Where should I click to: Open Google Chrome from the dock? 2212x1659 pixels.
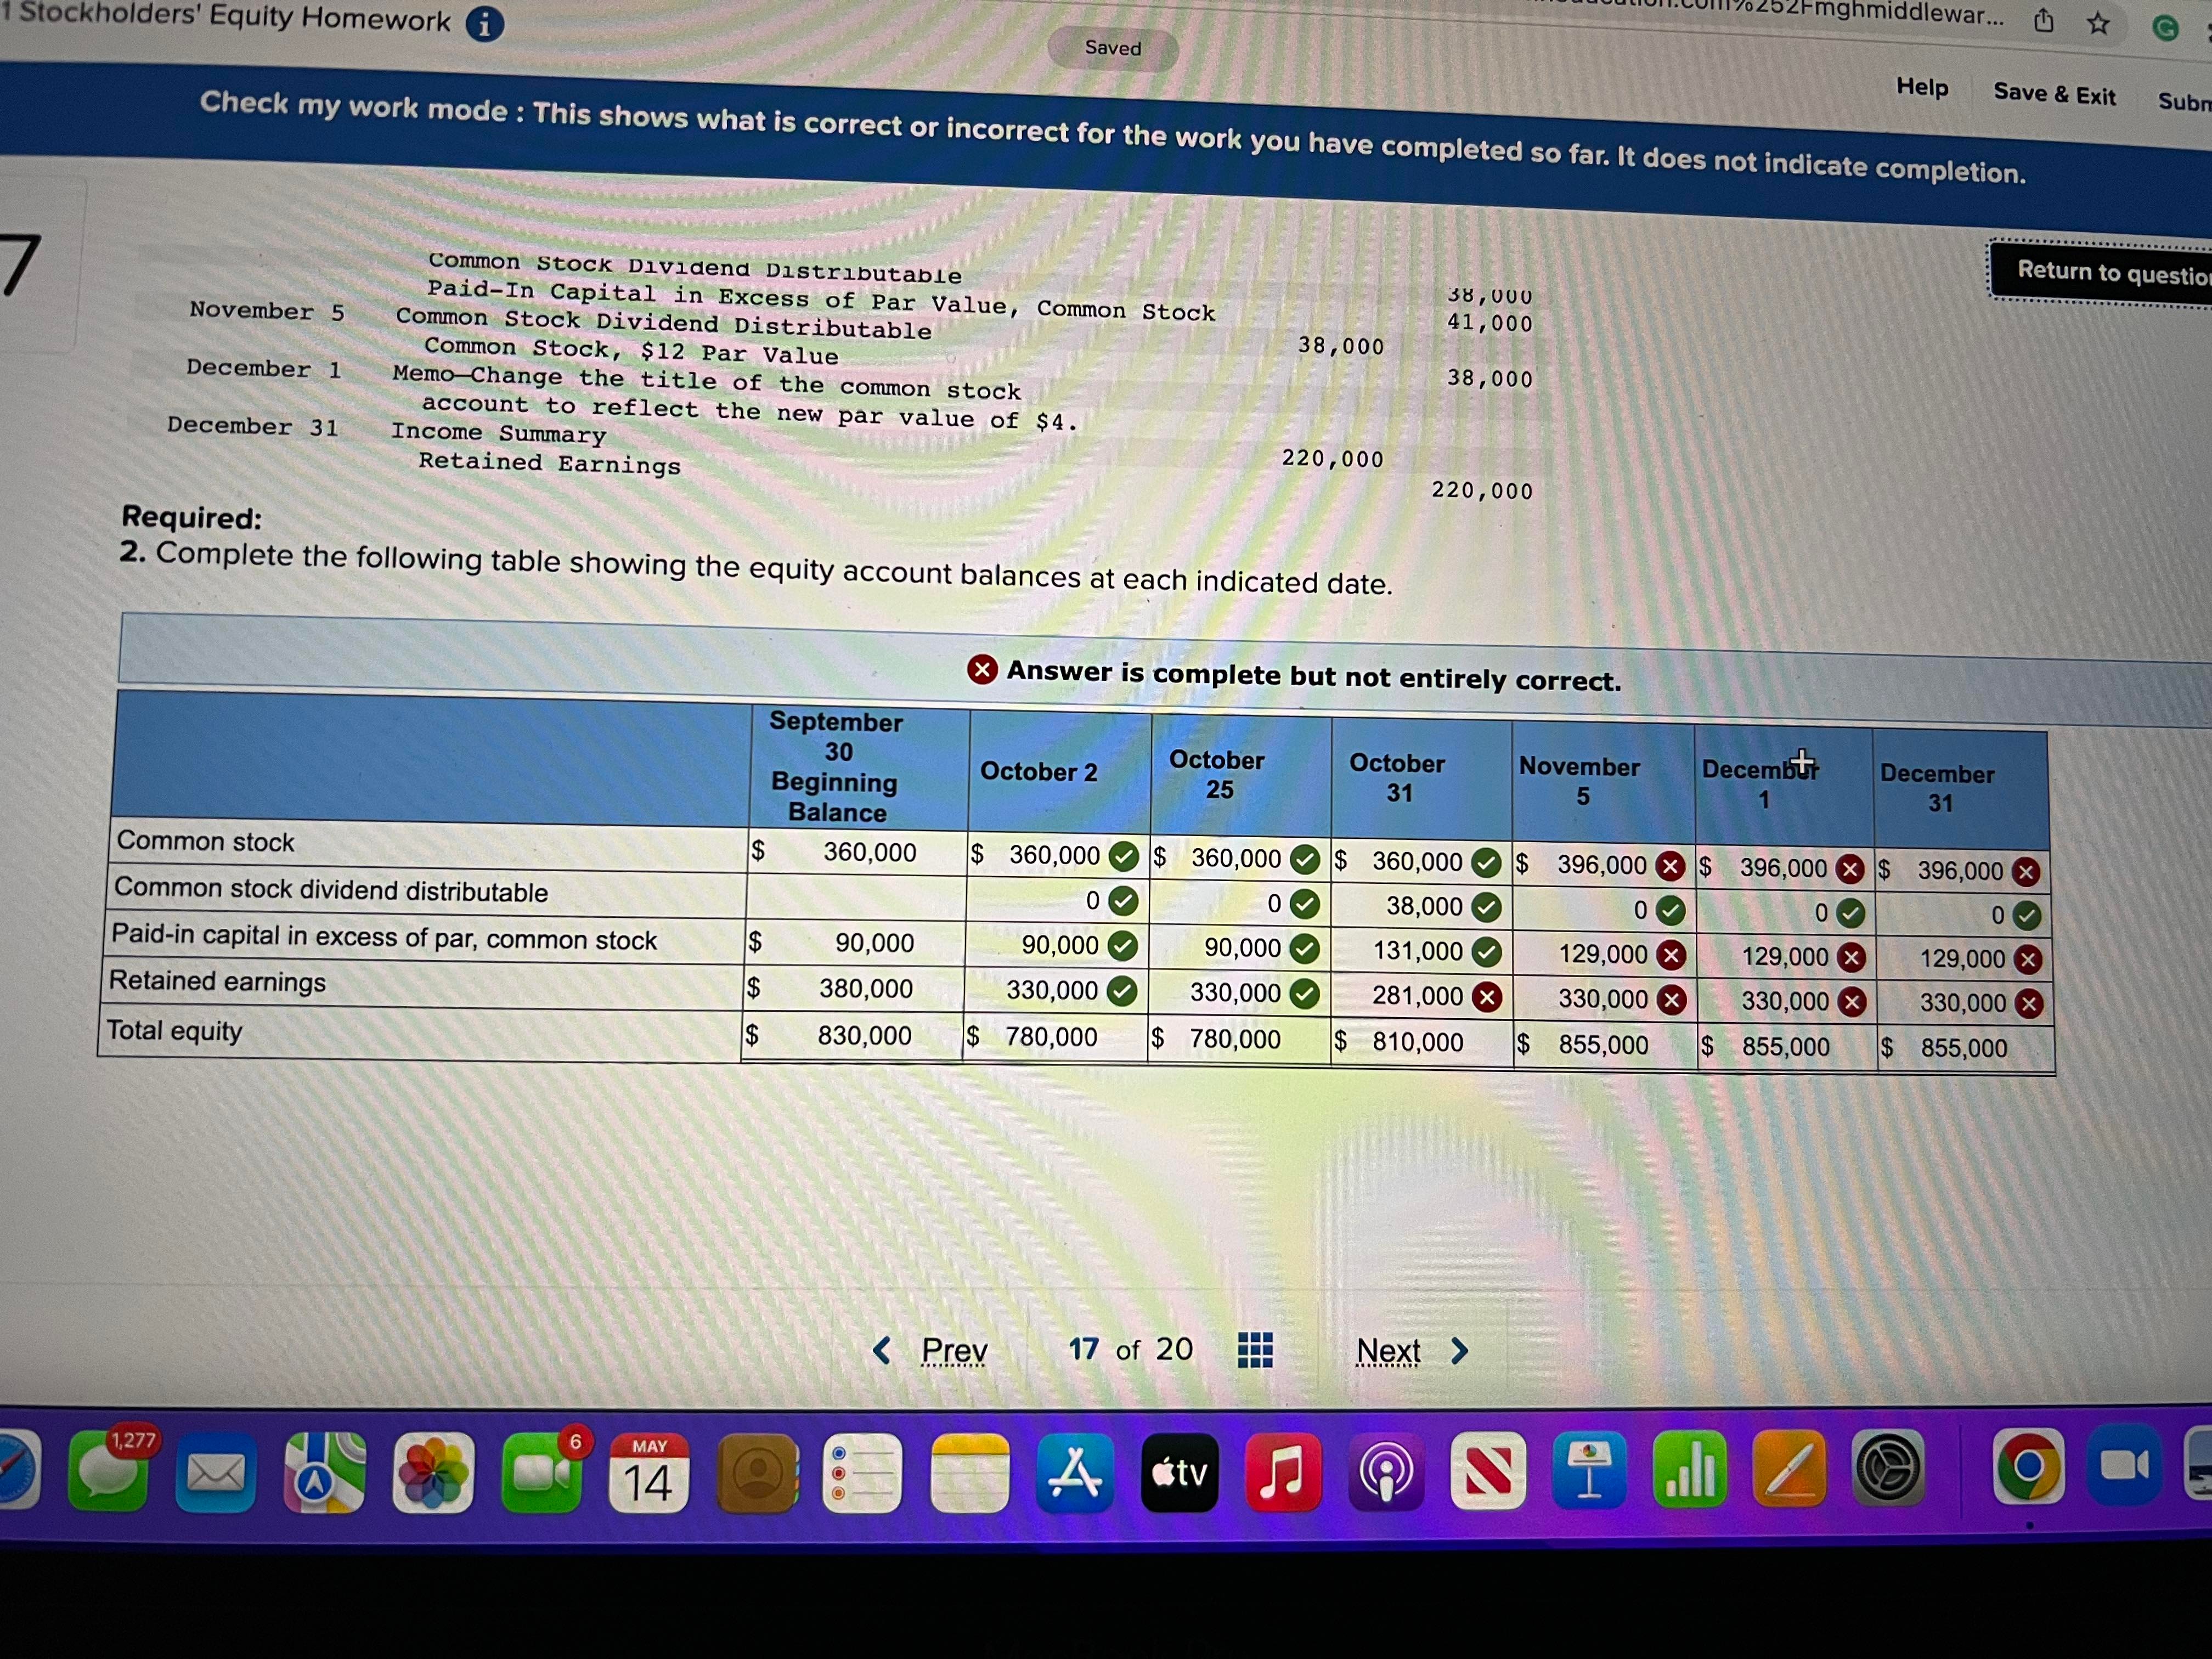coord(2029,1466)
